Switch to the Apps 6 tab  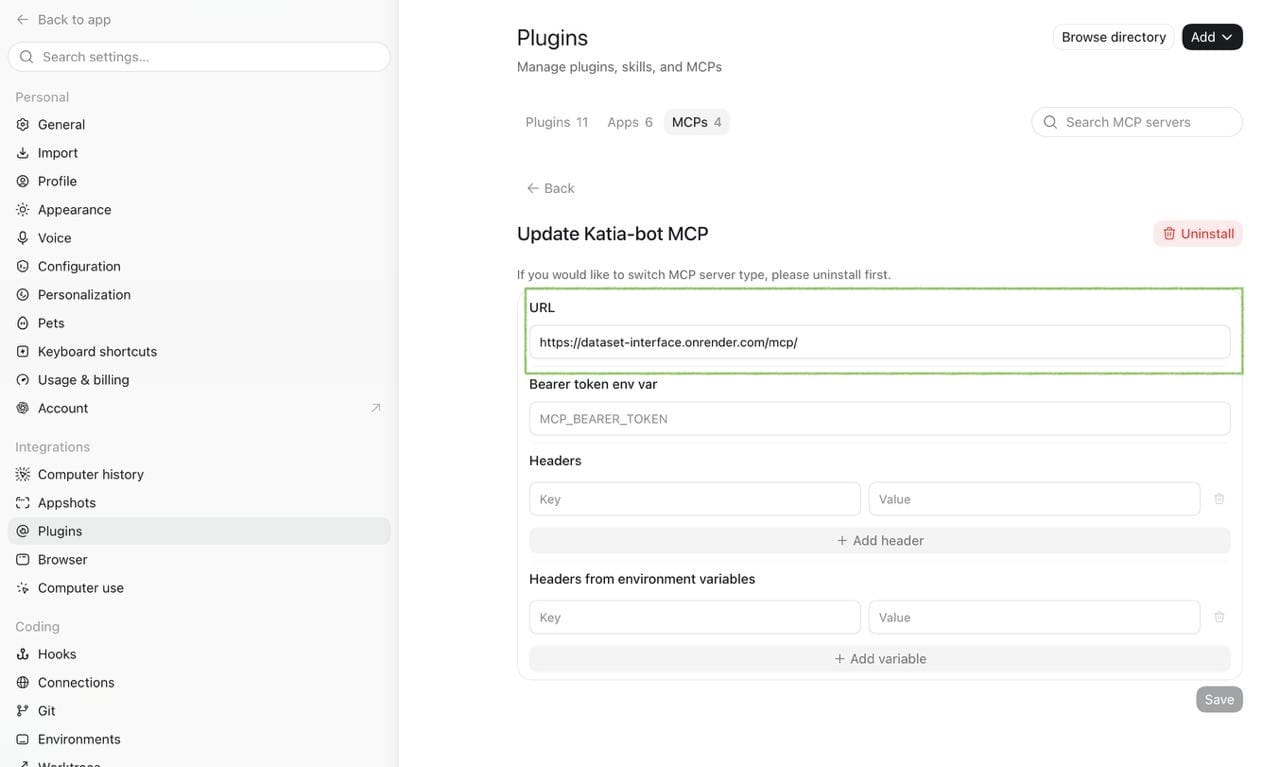point(630,122)
